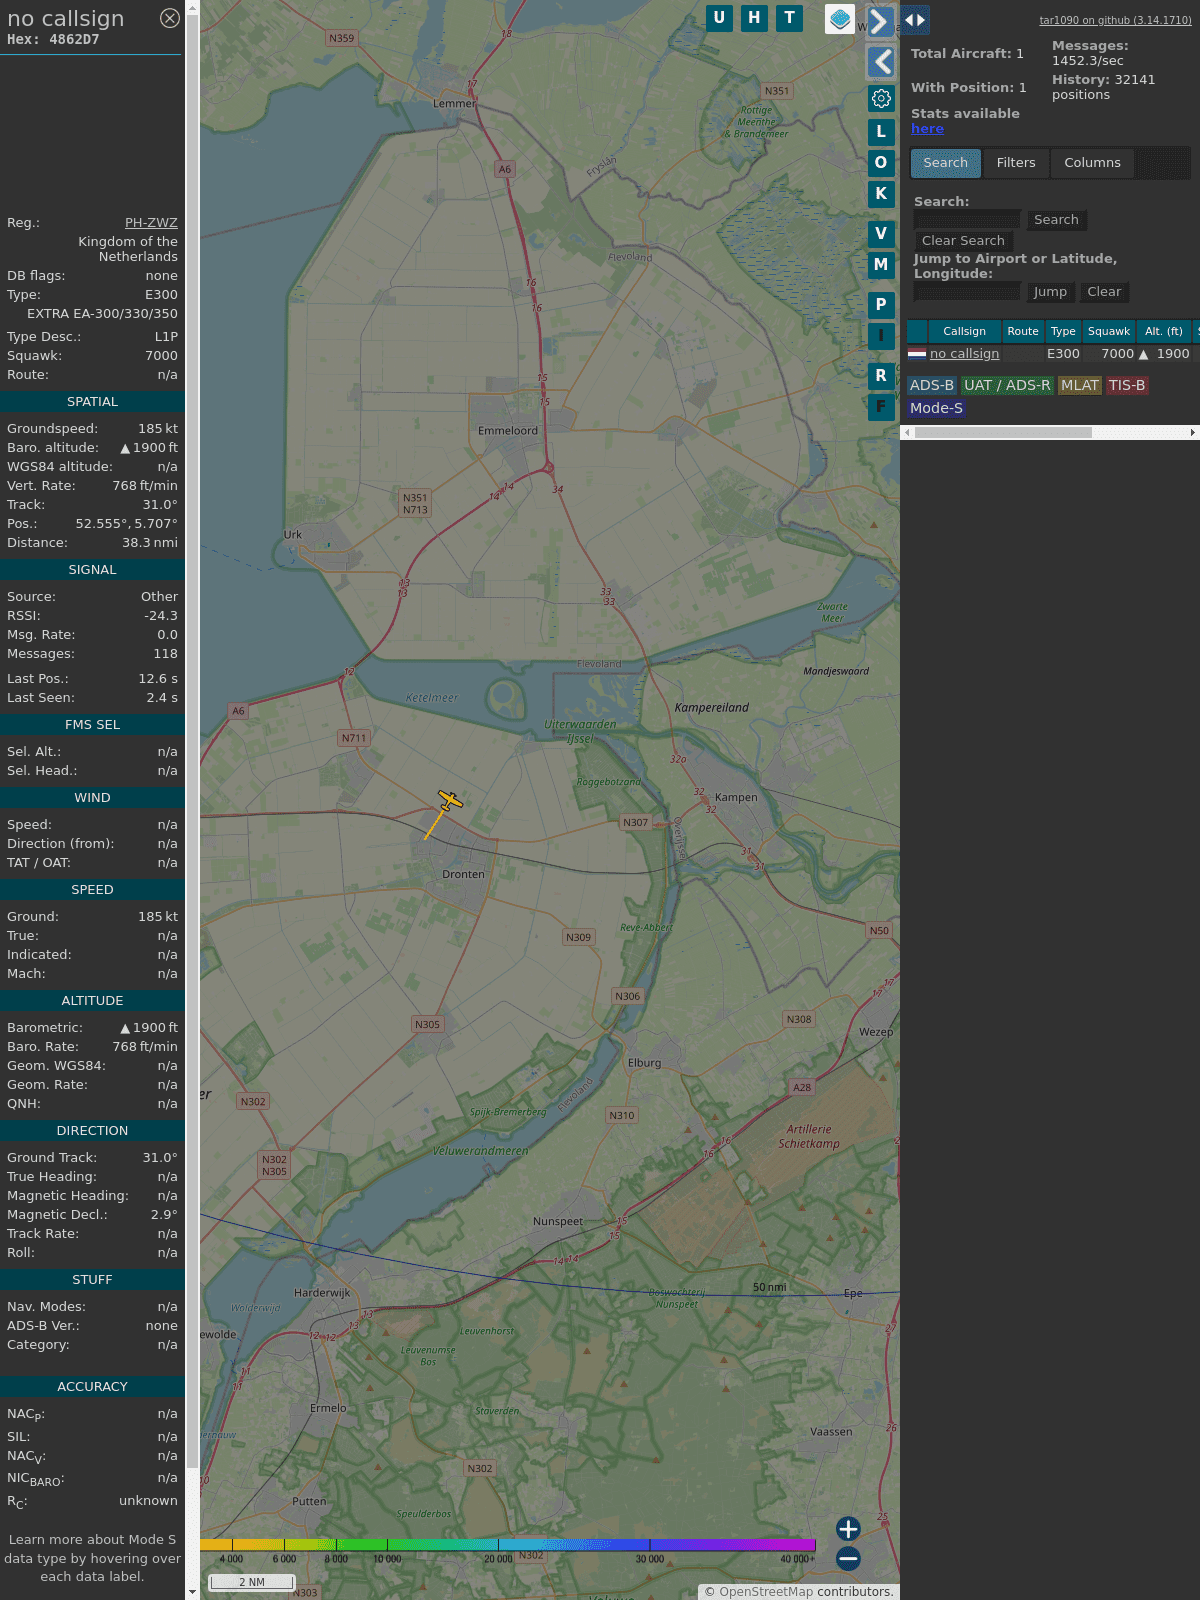1200x1600 pixels.
Task: Toggle the O map button
Action: click(881, 162)
